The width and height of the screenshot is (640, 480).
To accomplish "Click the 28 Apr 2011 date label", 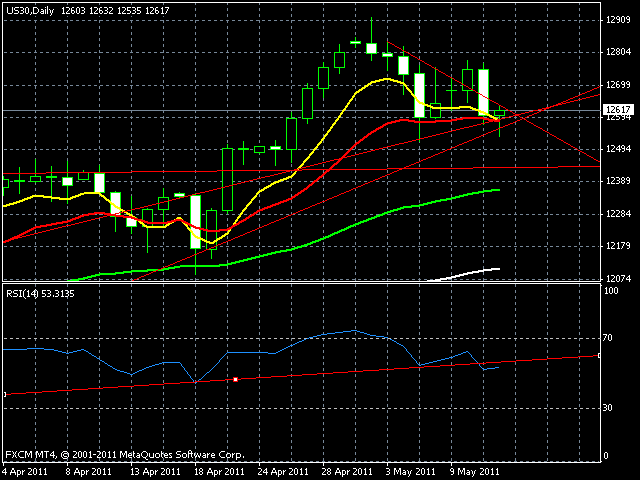I will pyautogui.click(x=346, y=470).
